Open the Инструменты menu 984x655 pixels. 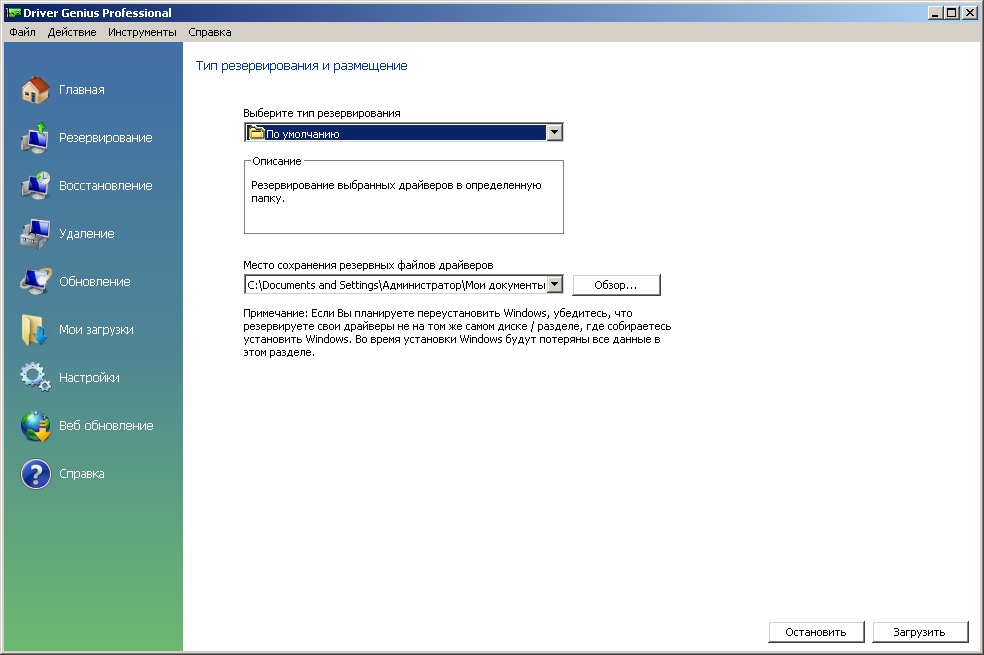[142, 32]
